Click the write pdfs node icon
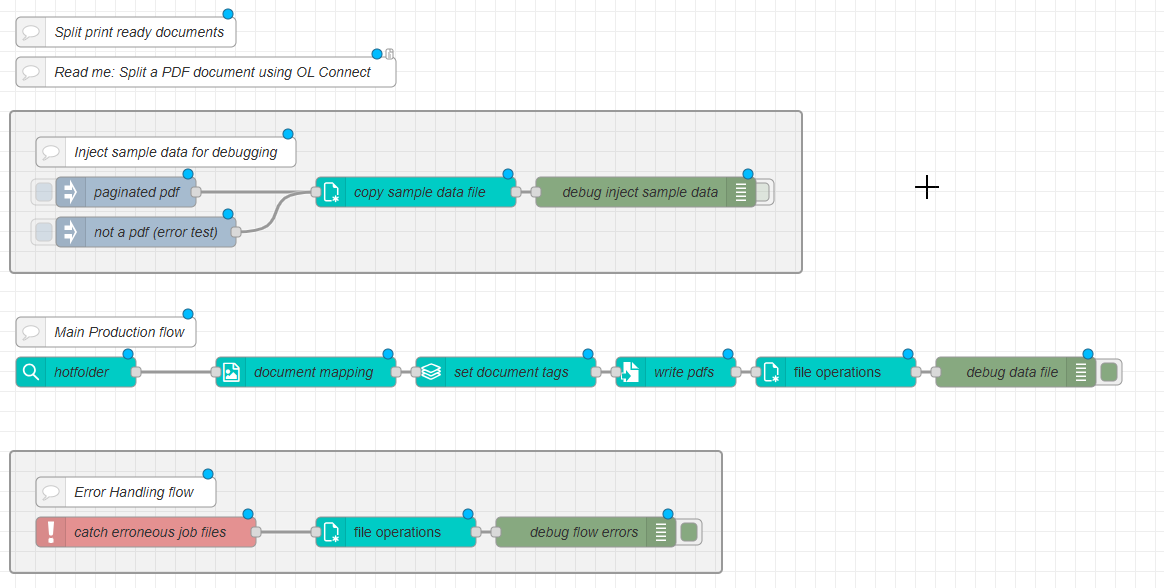The height and width of the screenshot is (588, 1164). pos(631,372)
